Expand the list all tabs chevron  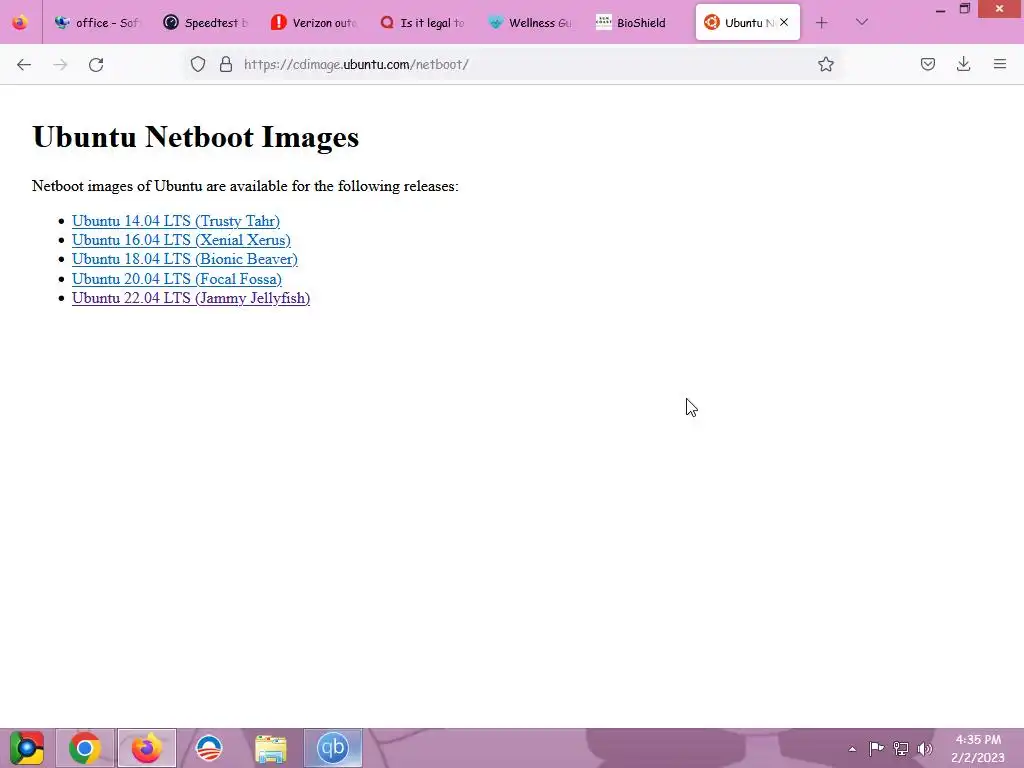click(862, 22)
